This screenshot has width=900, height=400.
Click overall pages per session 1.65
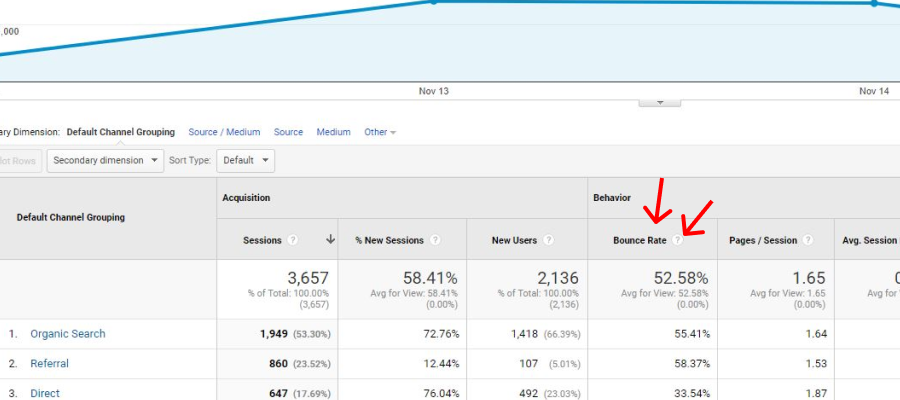809,278
